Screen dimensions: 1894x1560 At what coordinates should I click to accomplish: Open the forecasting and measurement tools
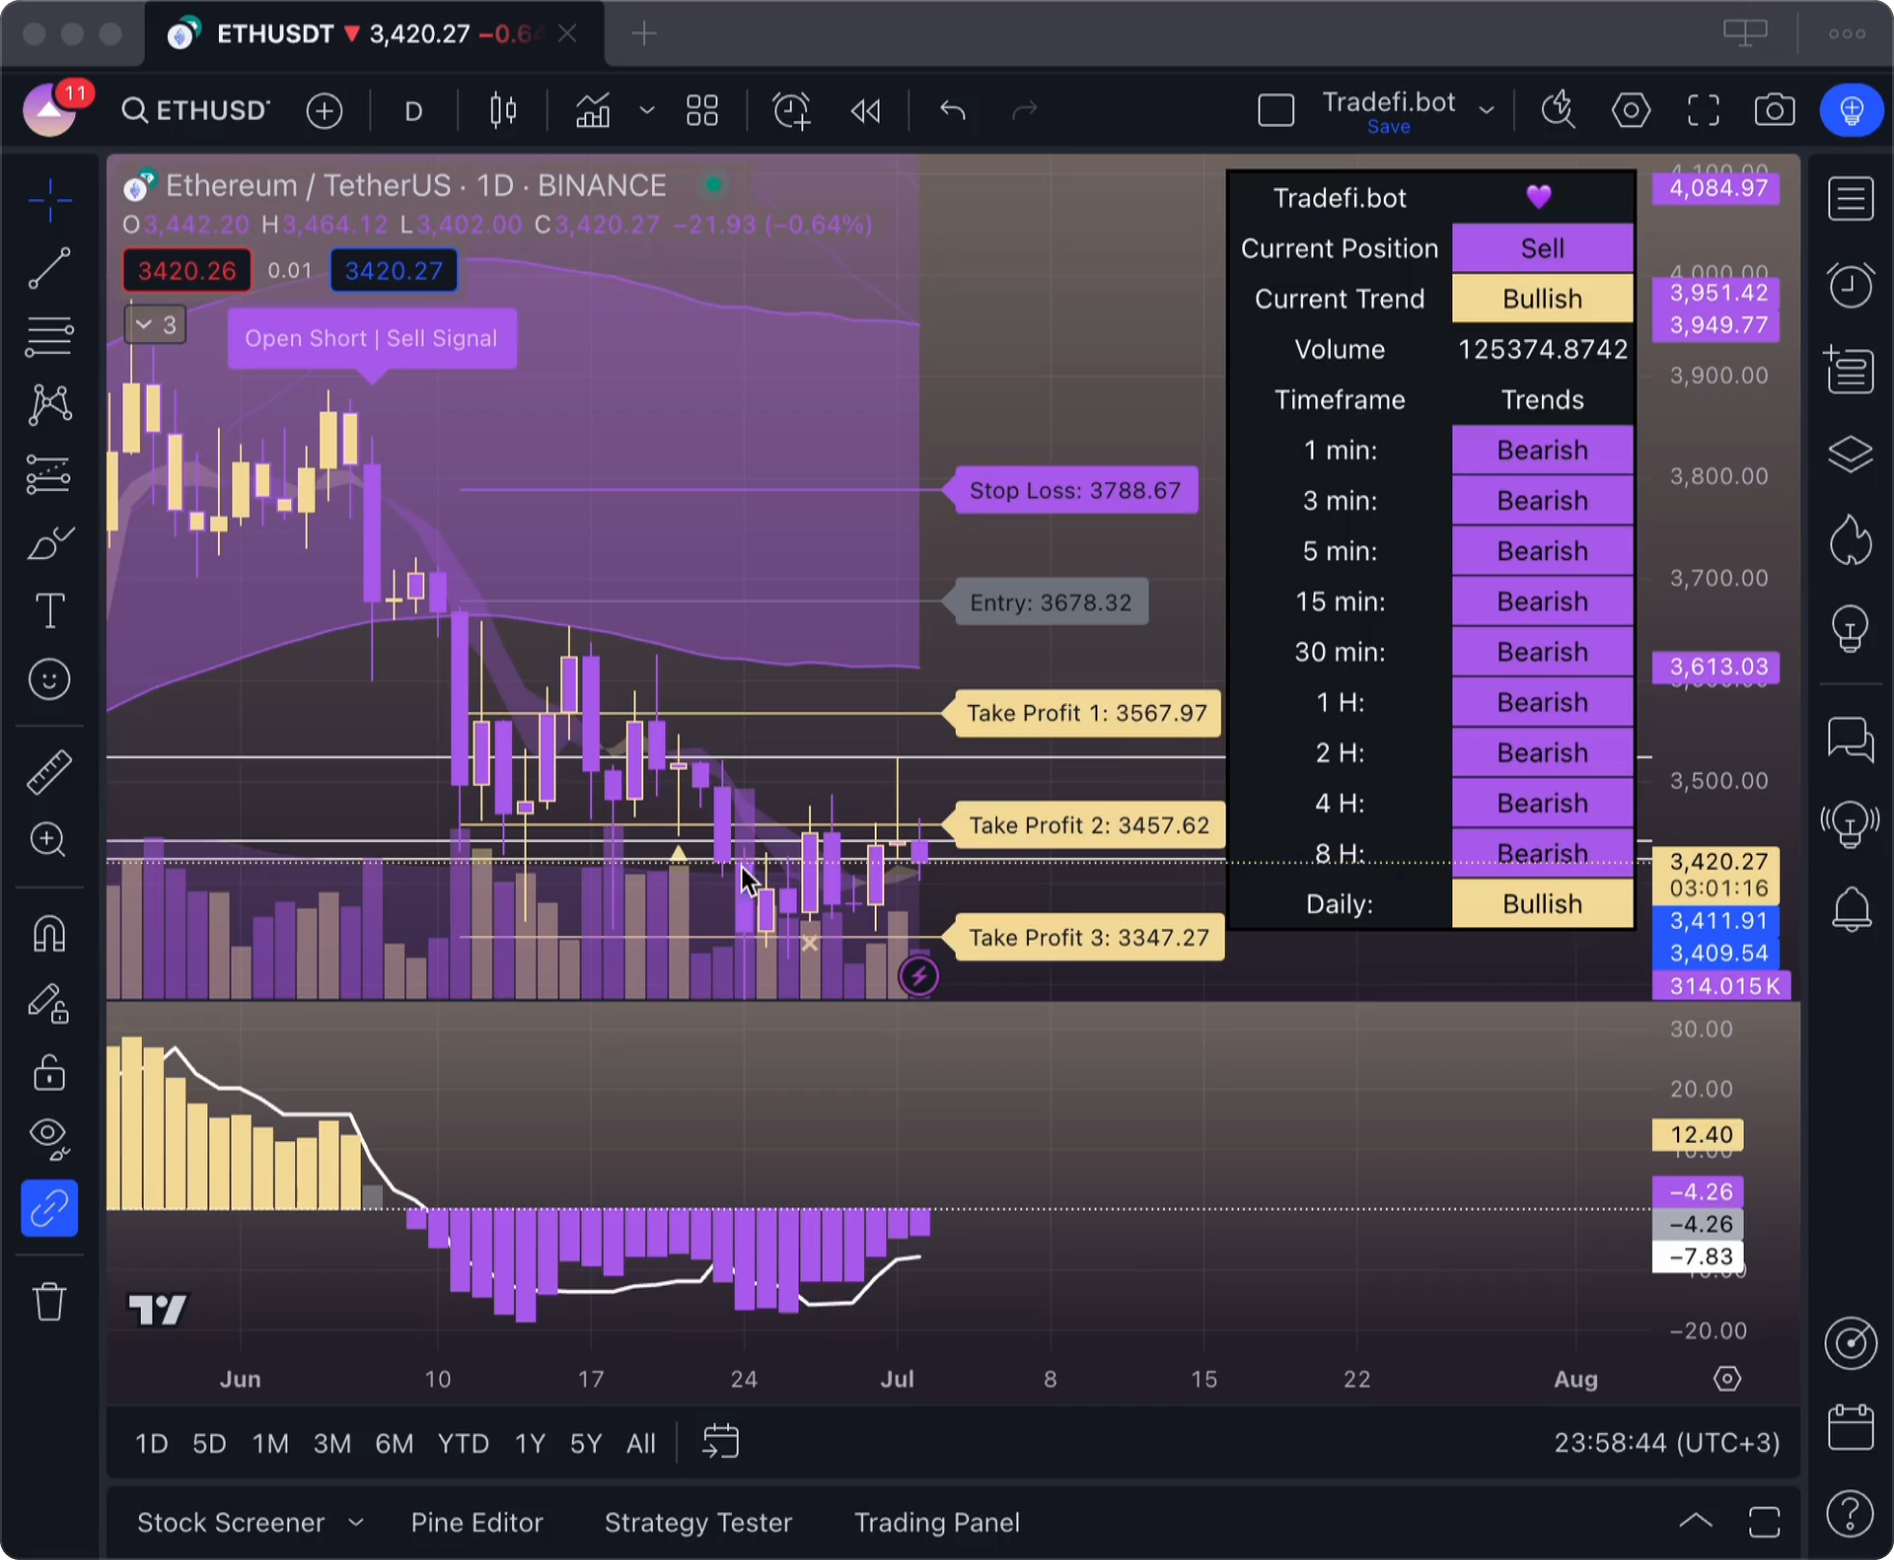[x=49, y=474]
